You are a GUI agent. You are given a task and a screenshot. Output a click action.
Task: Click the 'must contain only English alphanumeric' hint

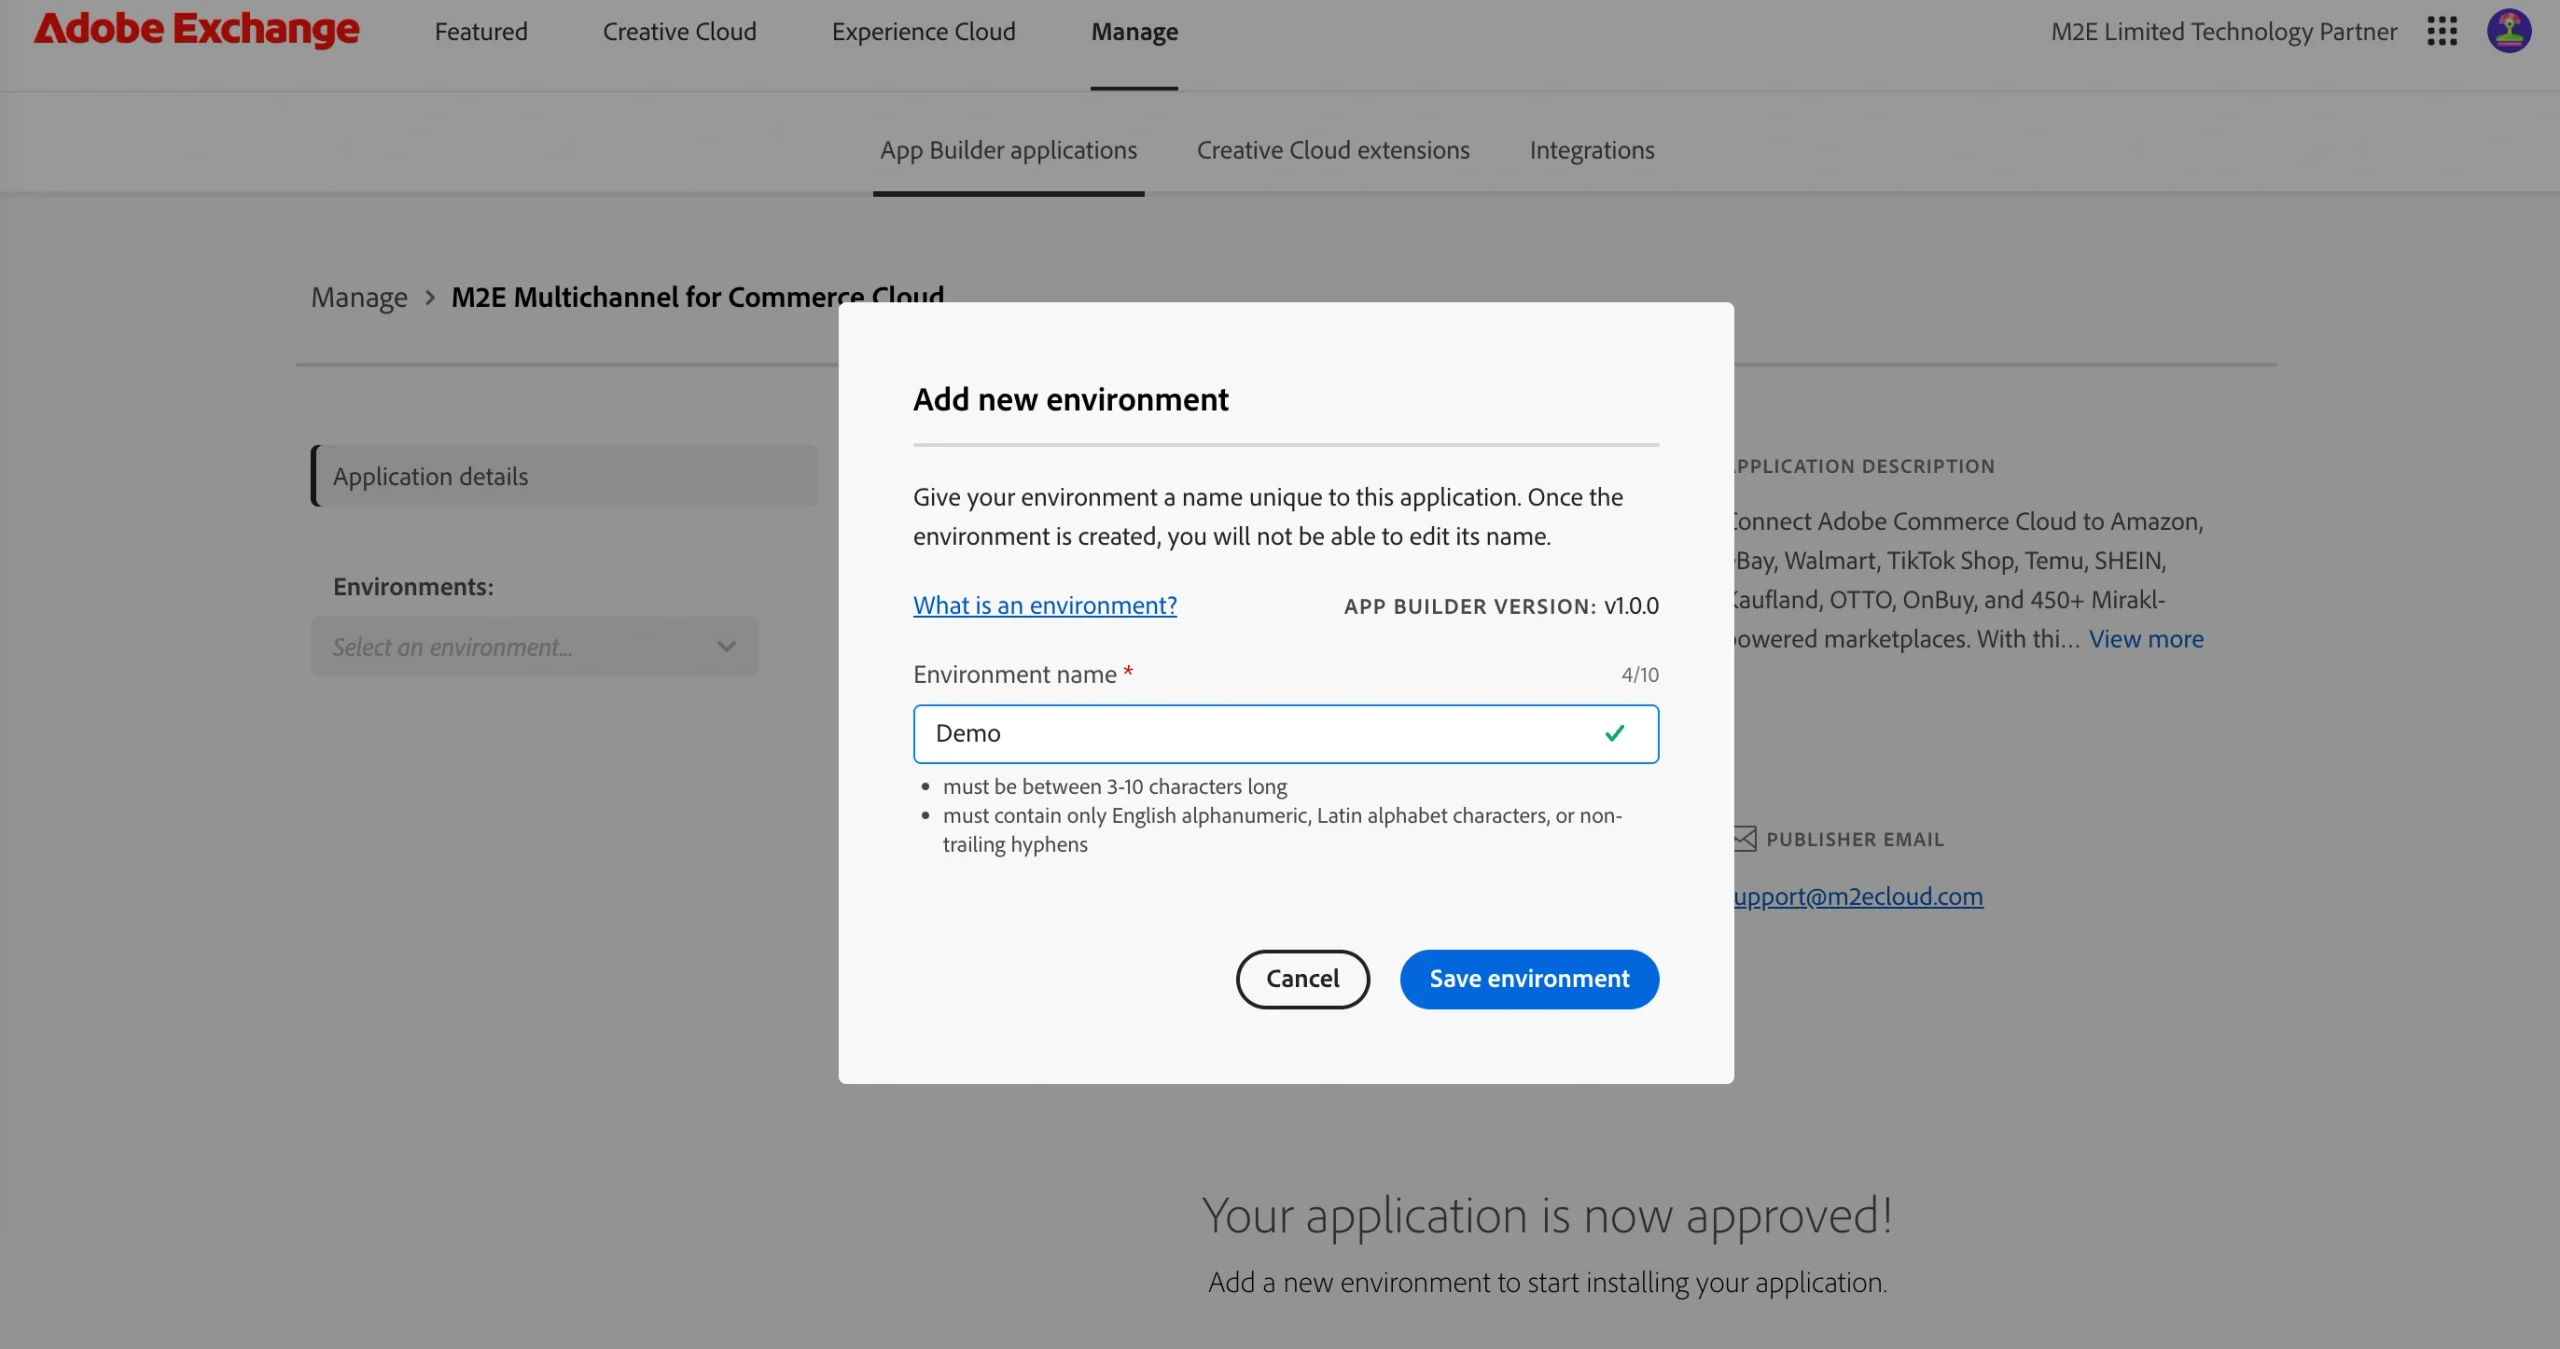point(1282,830)
